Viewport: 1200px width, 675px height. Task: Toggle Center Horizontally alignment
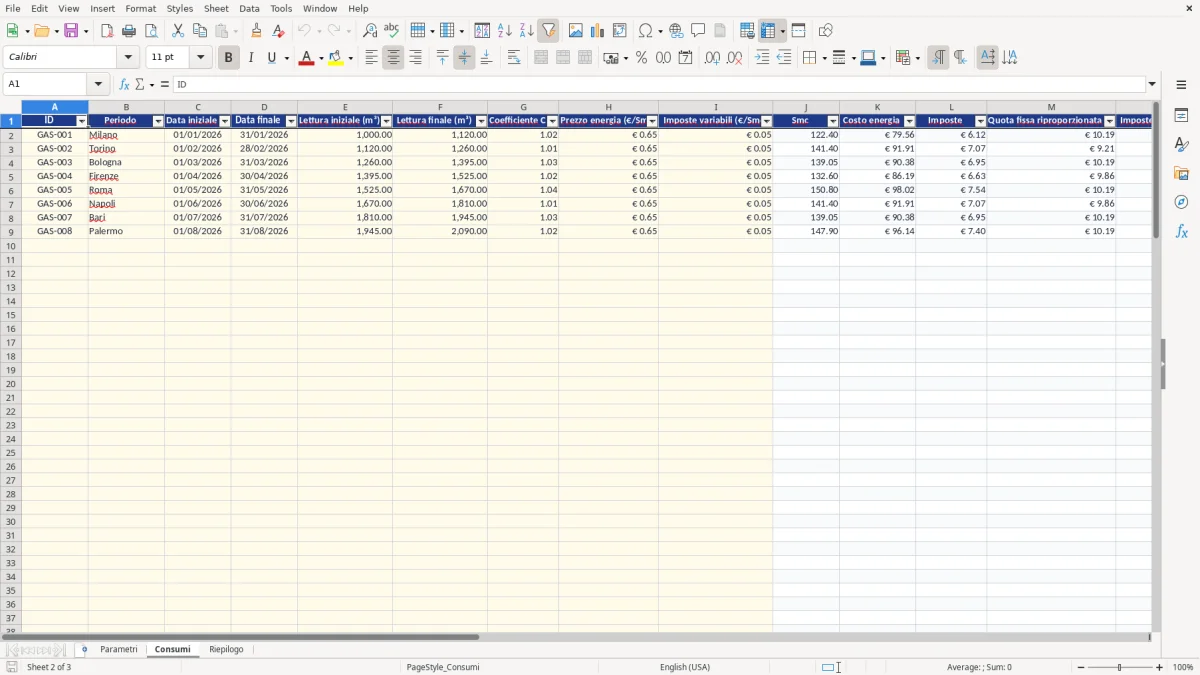click(x=393, y=58)
